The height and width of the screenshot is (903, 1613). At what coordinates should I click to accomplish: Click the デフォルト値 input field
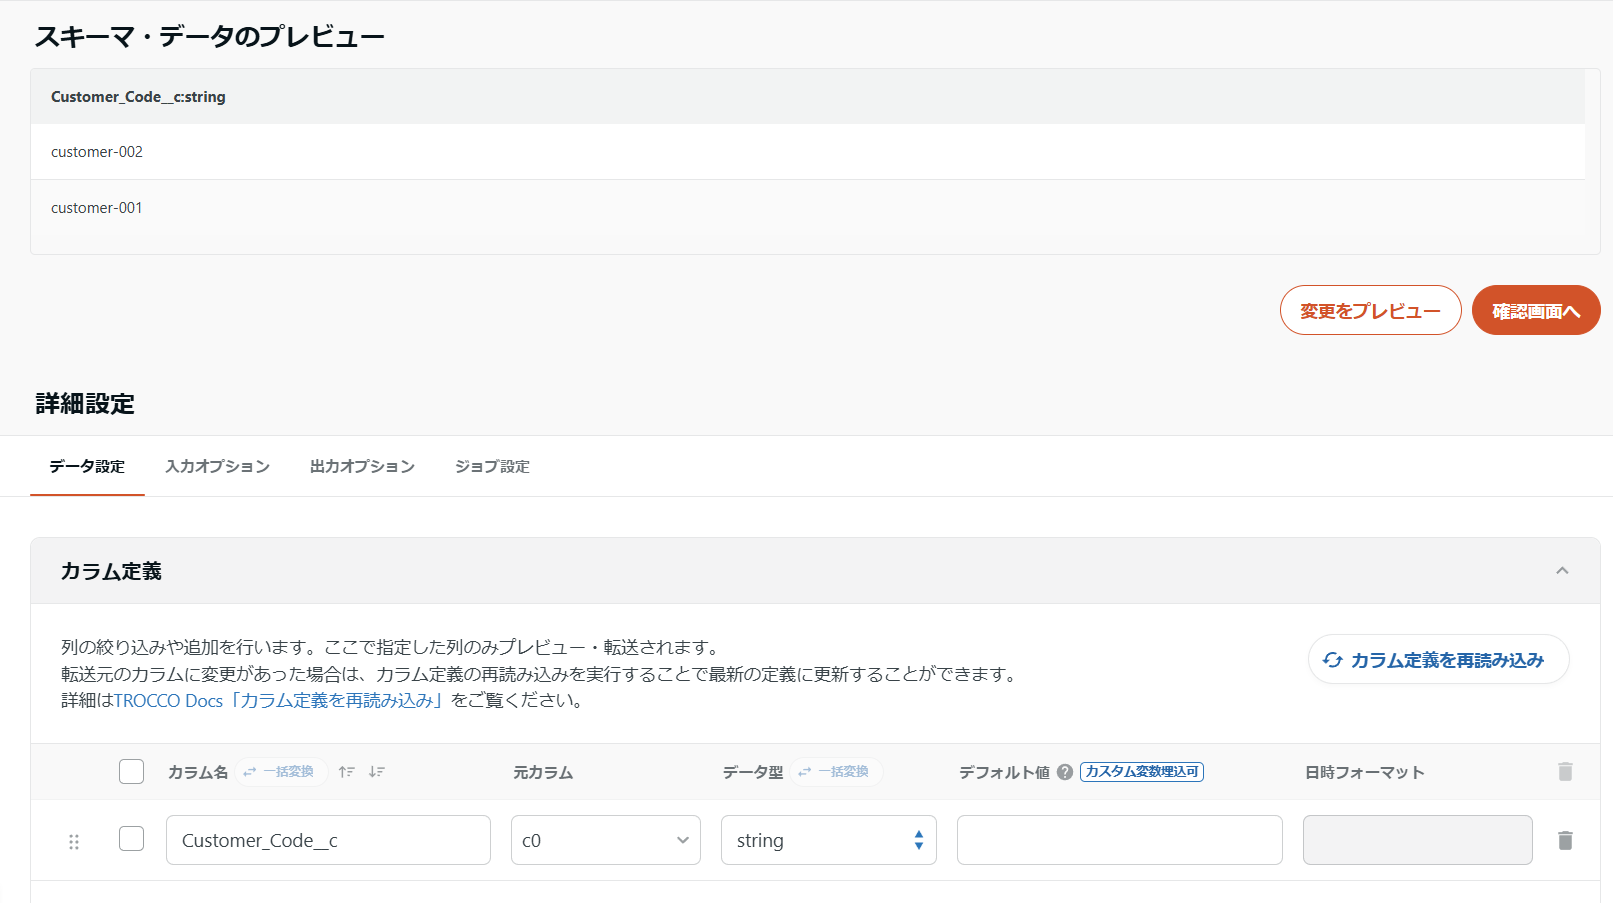click(1120, 840)
